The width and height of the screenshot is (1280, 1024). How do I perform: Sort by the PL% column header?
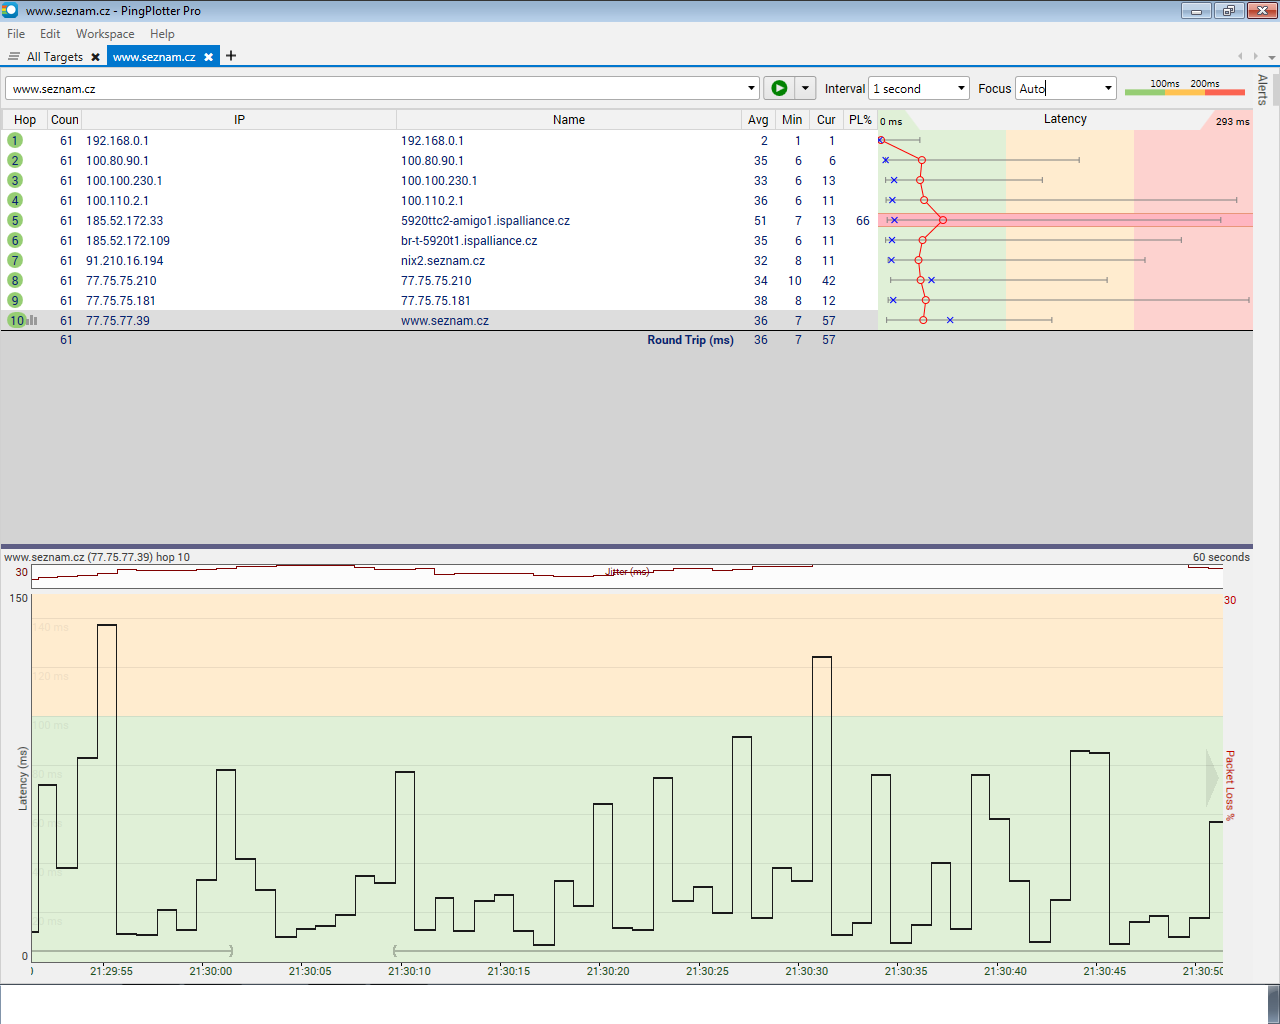pyautogui.click(x=860, y=120)
